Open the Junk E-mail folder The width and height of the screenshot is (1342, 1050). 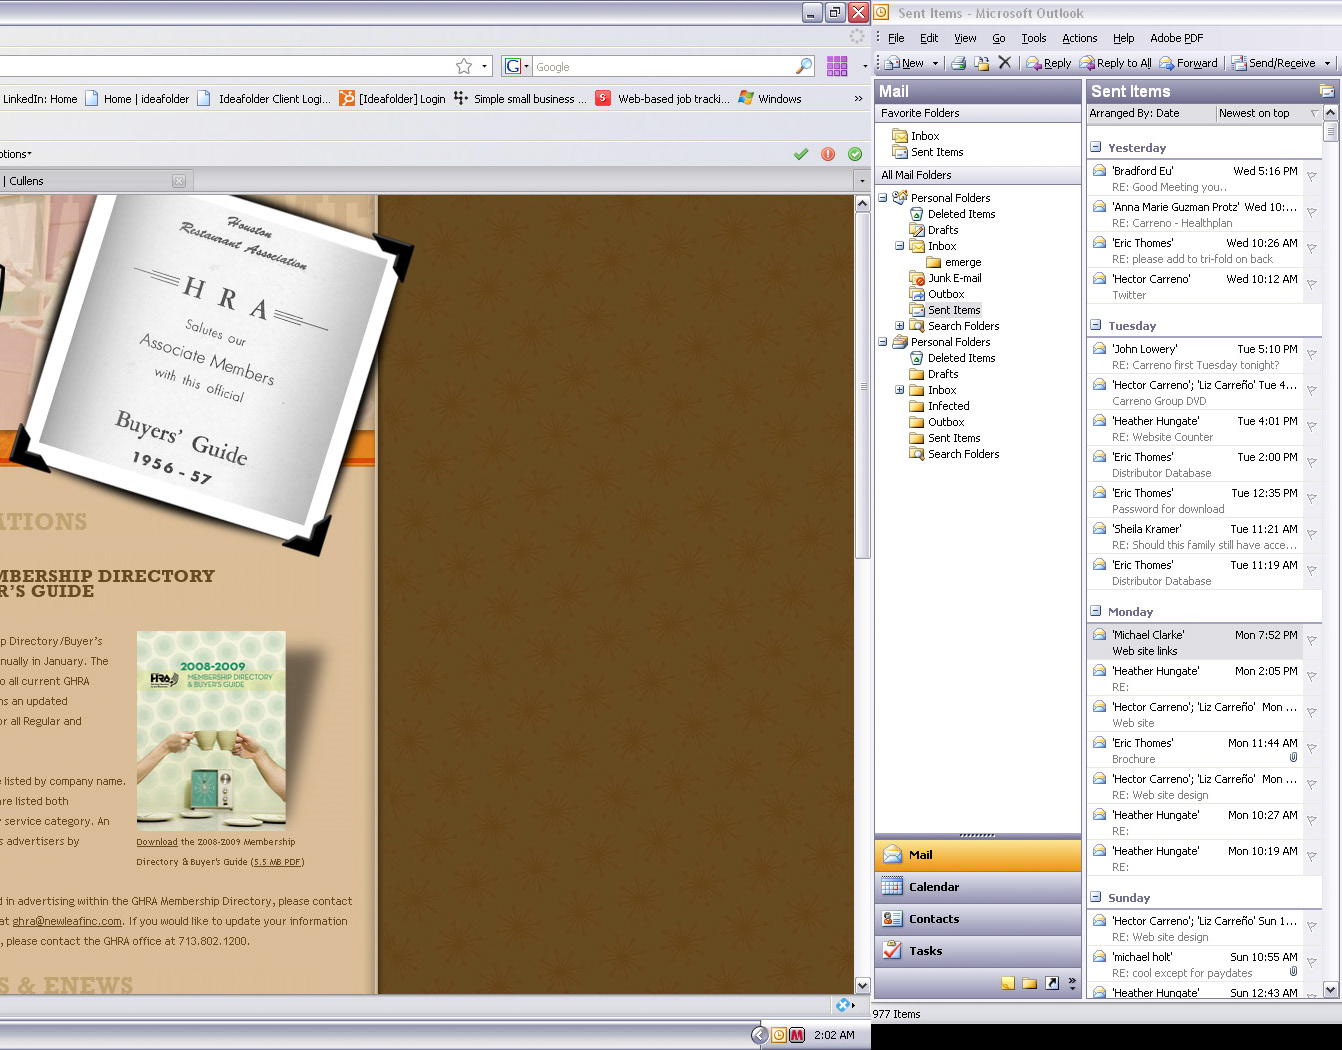click(x=954, y=278)
